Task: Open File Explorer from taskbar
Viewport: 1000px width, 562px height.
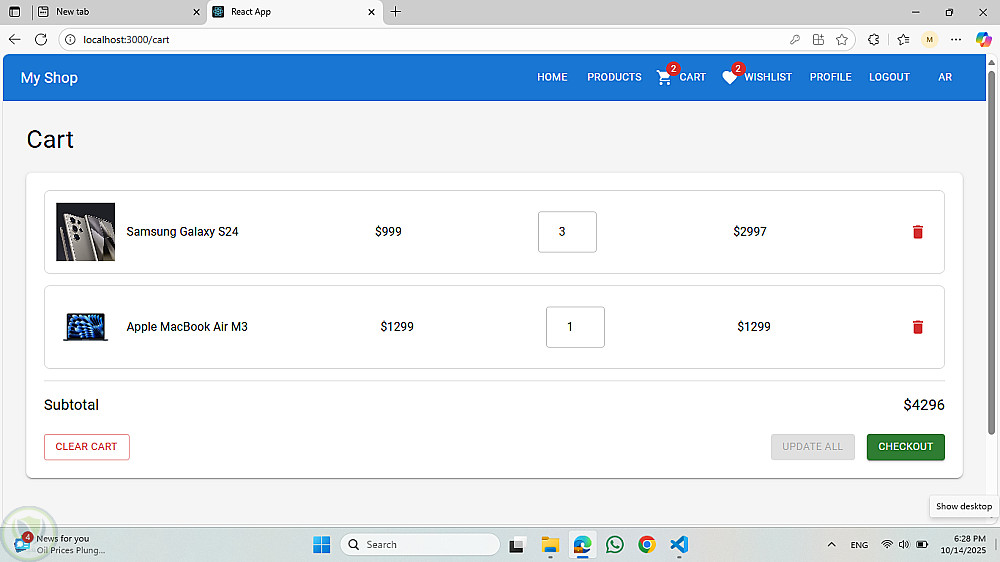Action: pos(550,545)
